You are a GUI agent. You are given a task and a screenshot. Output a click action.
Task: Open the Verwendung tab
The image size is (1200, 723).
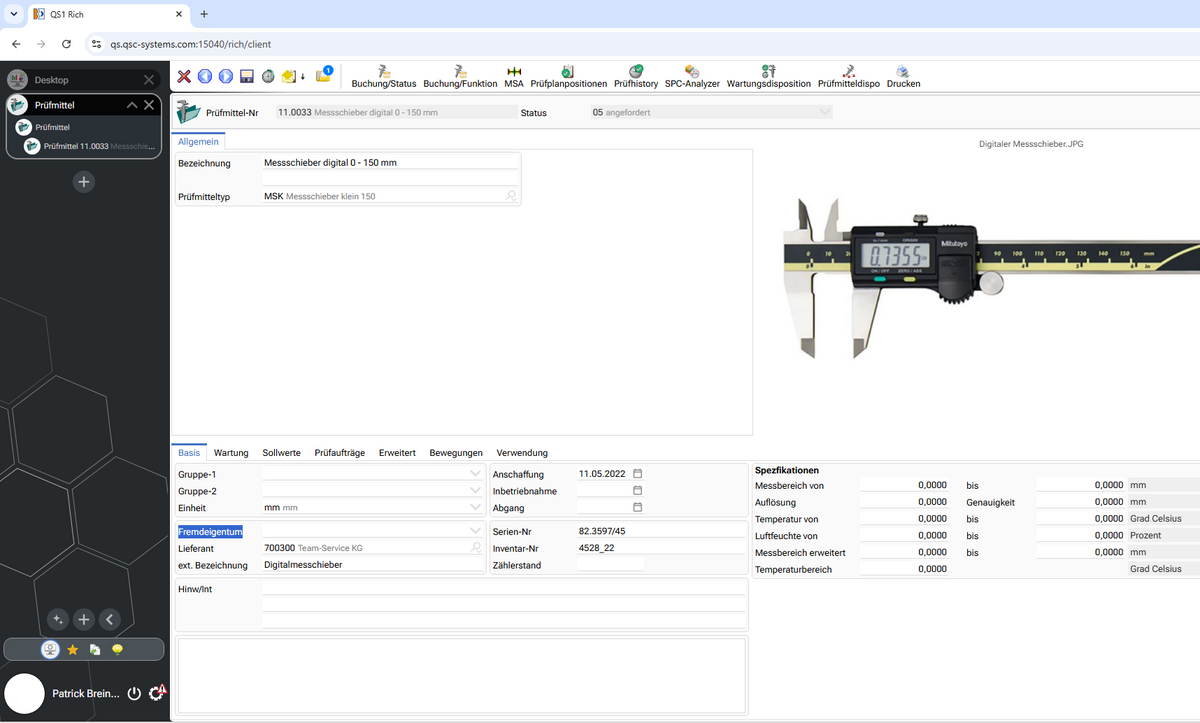tap(522, 452)
